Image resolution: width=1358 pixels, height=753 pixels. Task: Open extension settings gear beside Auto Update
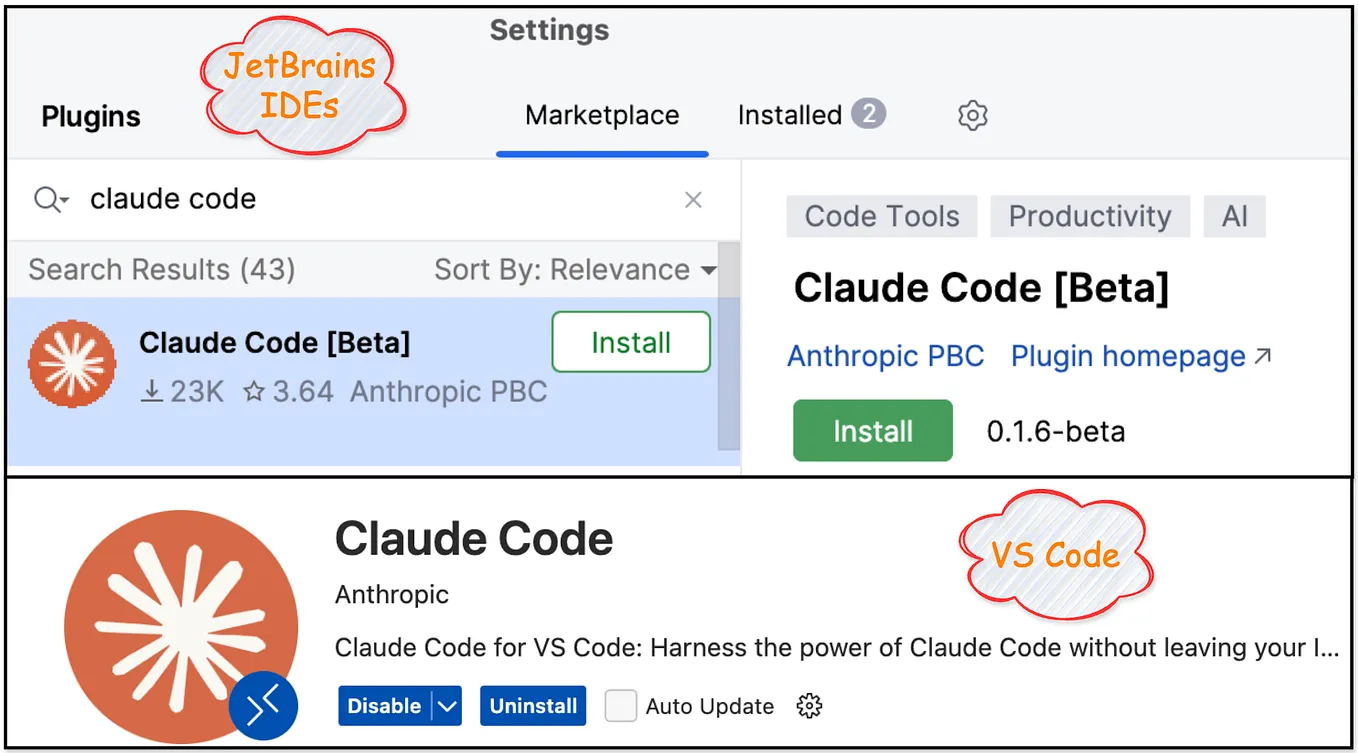(809, 706)
